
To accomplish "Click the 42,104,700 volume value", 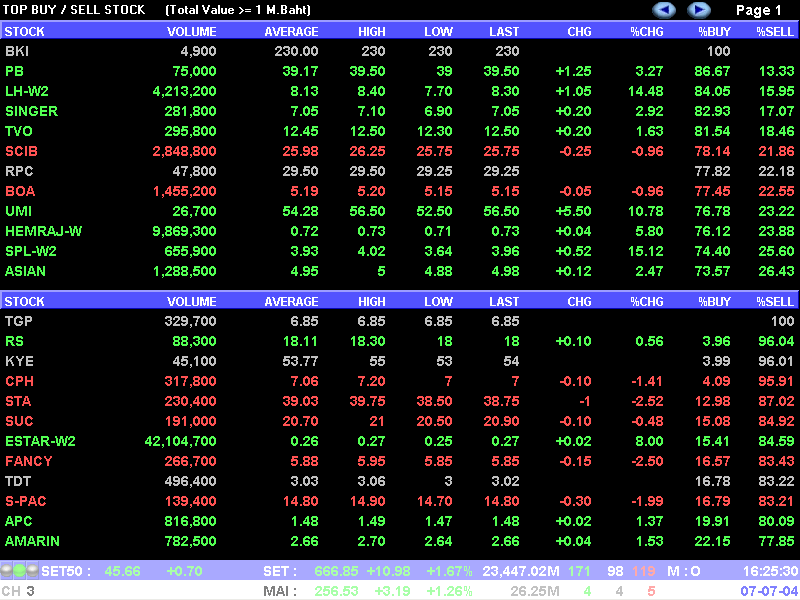I will pyautogui.click(x=181, y=441).
